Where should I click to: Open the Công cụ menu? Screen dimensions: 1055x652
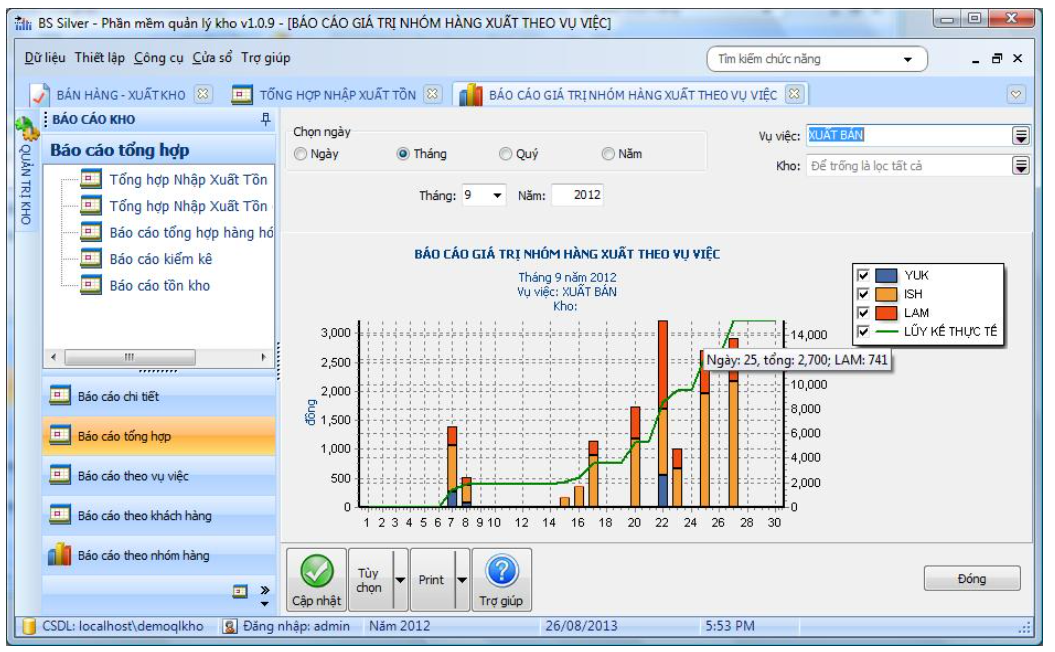tap(159, 58)
